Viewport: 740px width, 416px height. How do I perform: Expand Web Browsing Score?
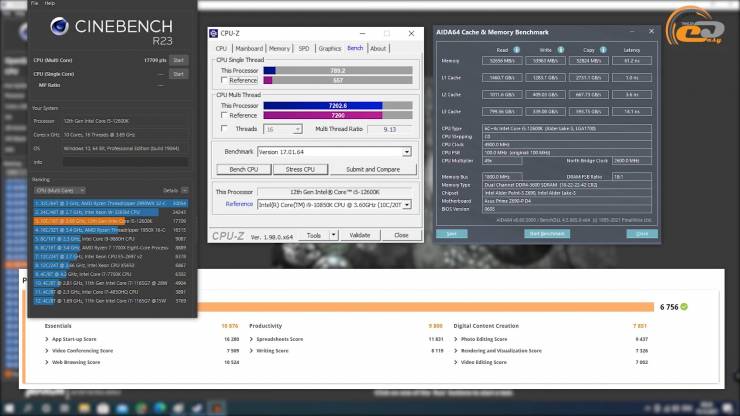click(x=47, y=362)
